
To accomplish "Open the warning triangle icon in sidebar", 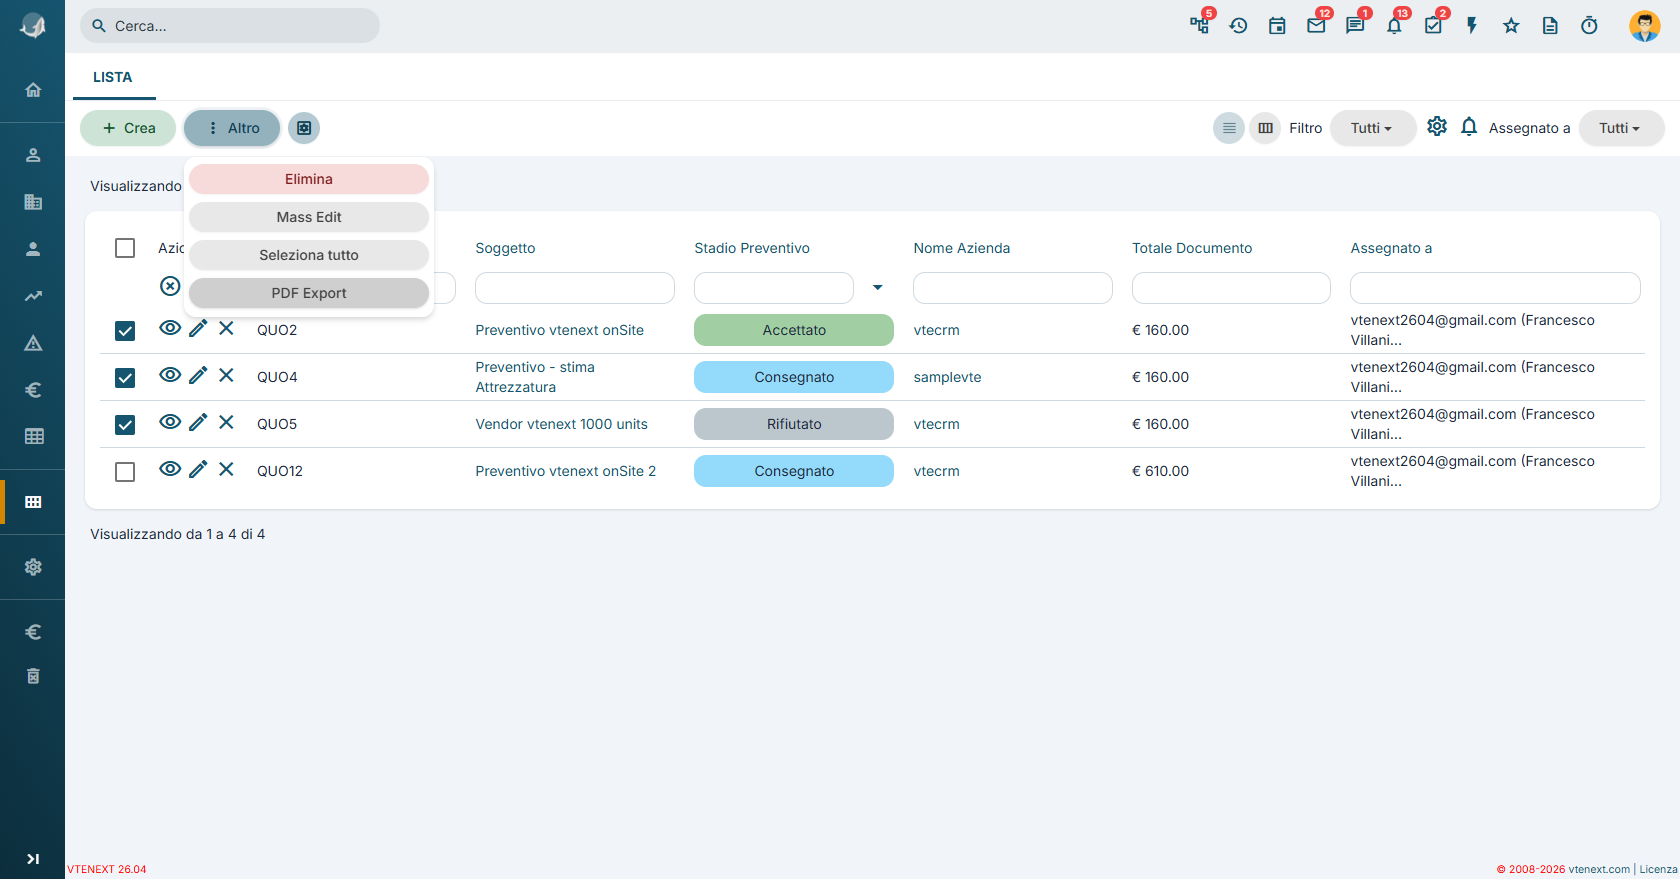I will [33, 343].
